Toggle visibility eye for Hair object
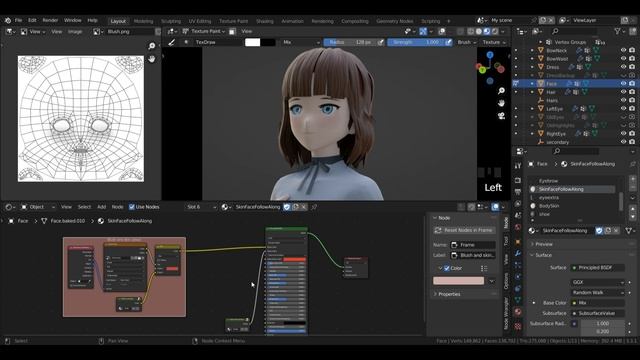The width and height of the screenshot is (640, 360). tap(623, 92)
